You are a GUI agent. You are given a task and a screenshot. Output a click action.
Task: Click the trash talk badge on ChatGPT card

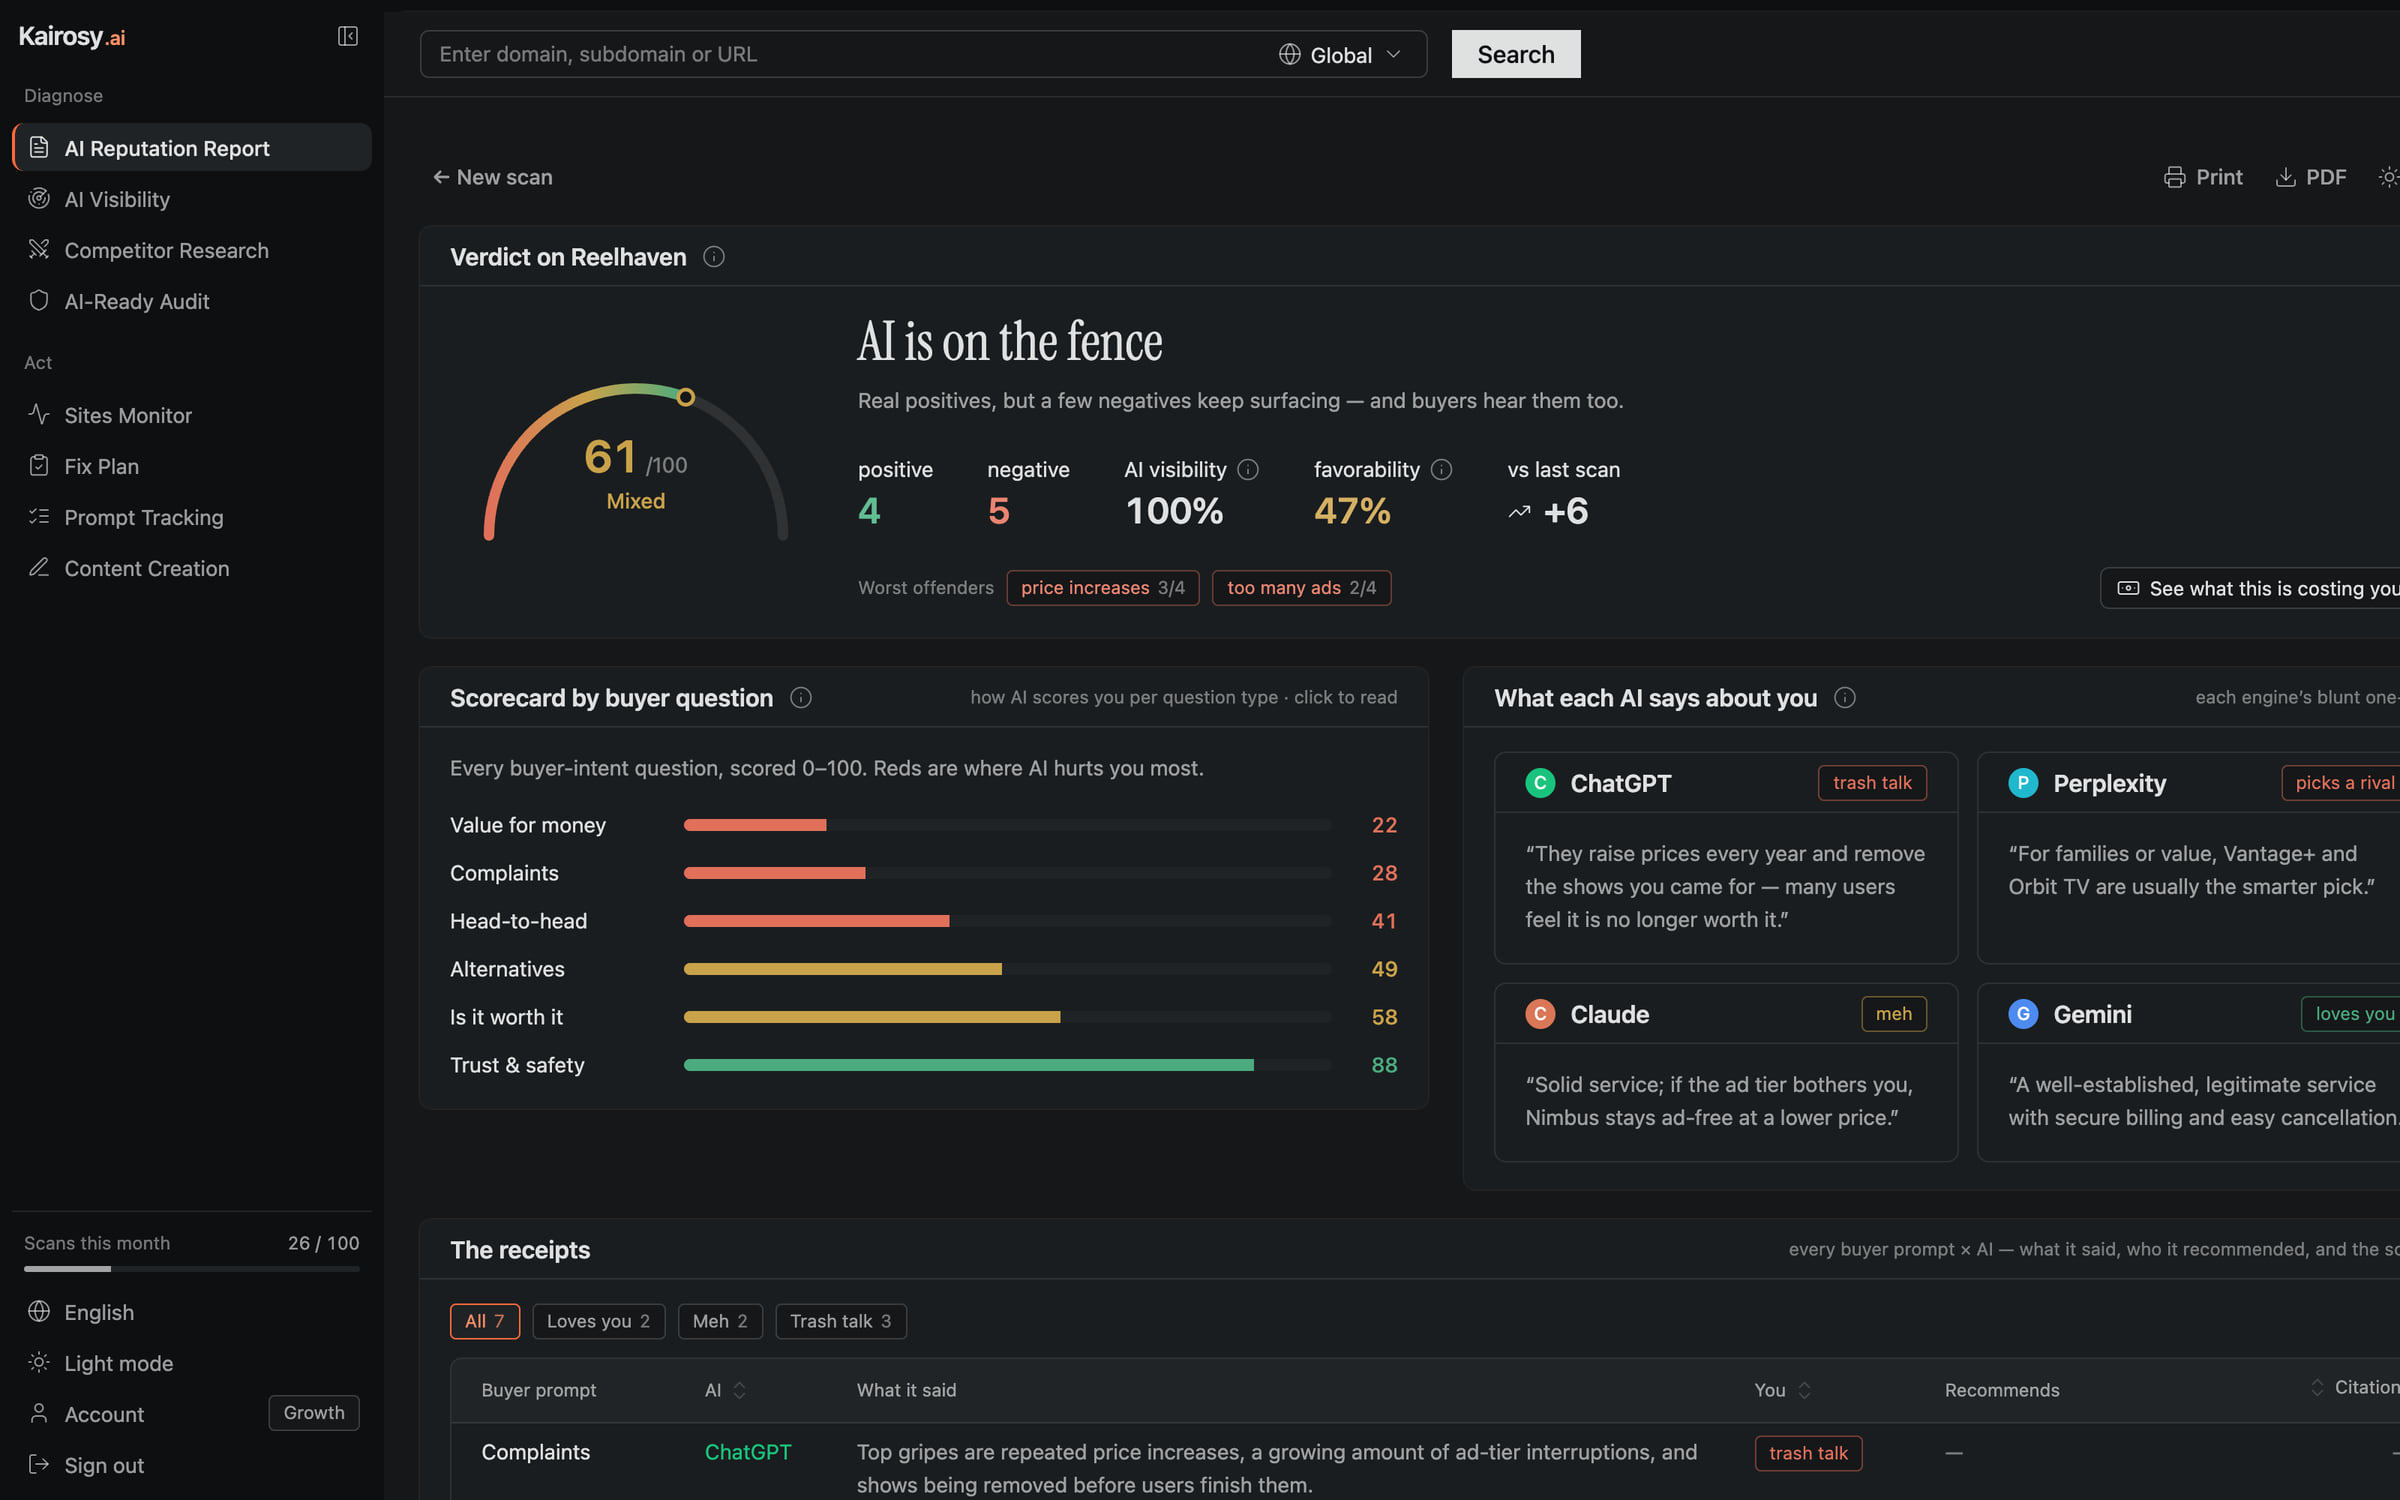coord(1872,783)
